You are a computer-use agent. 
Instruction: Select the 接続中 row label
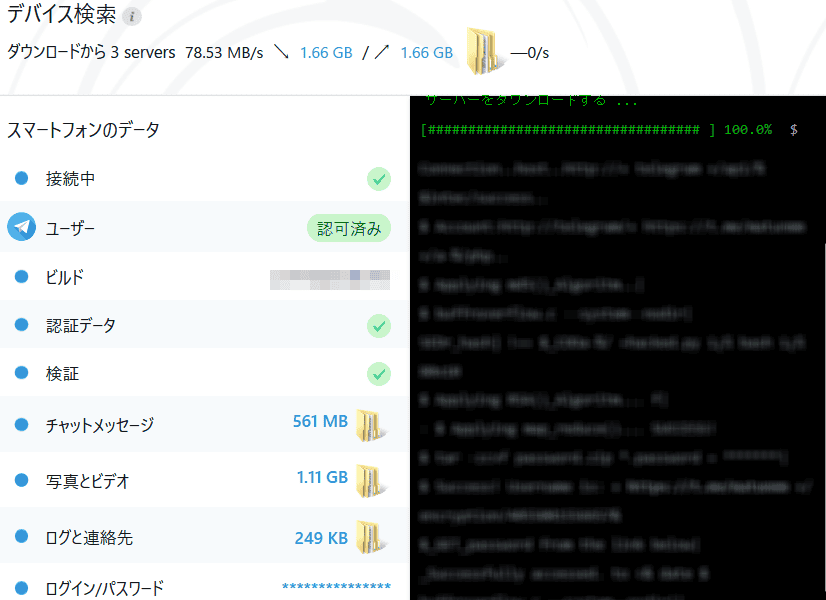pos(71,179)
